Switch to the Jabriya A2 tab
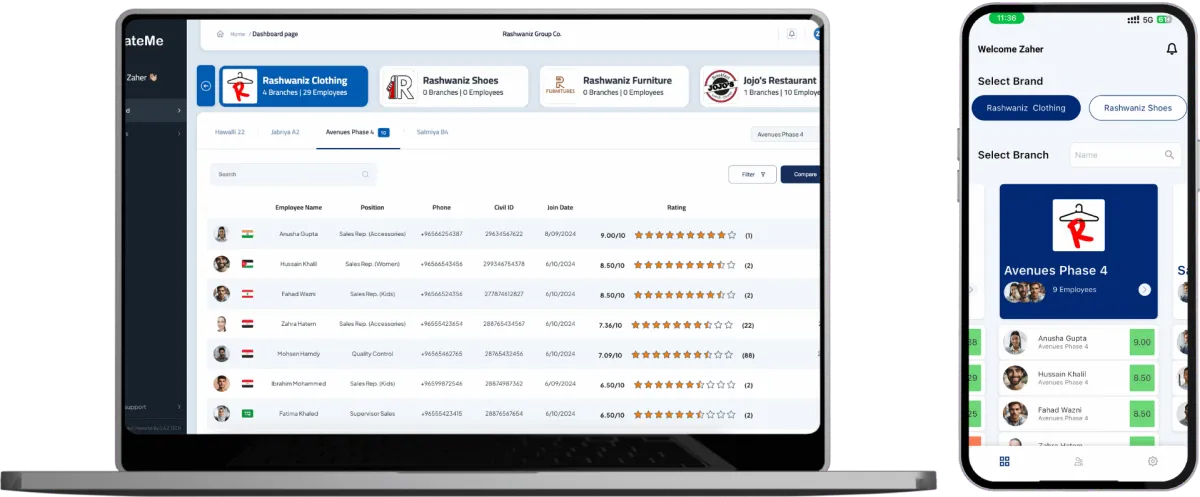Image resolution: width=1200 pixels, height=497 pixels. 285,132
